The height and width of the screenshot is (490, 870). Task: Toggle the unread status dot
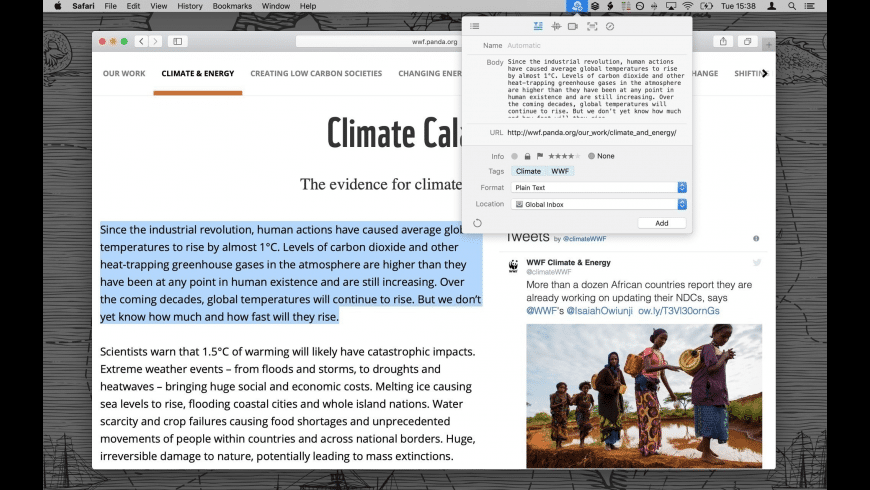click(514, 156)
